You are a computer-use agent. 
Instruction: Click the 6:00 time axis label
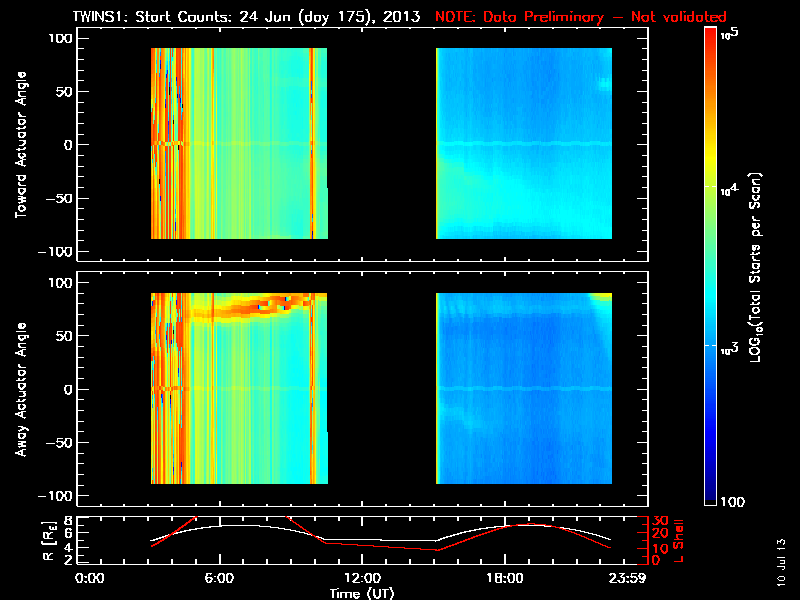click(219, 578)
